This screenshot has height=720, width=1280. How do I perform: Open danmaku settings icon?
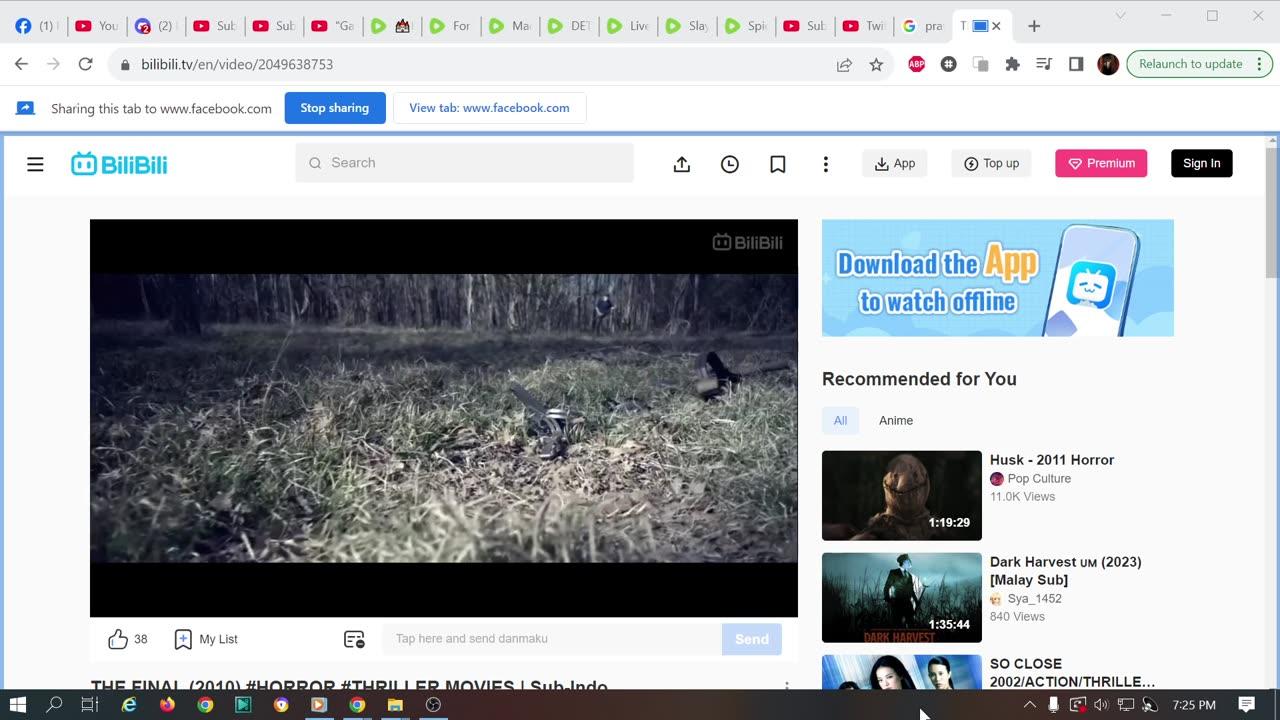coord(354,639)
